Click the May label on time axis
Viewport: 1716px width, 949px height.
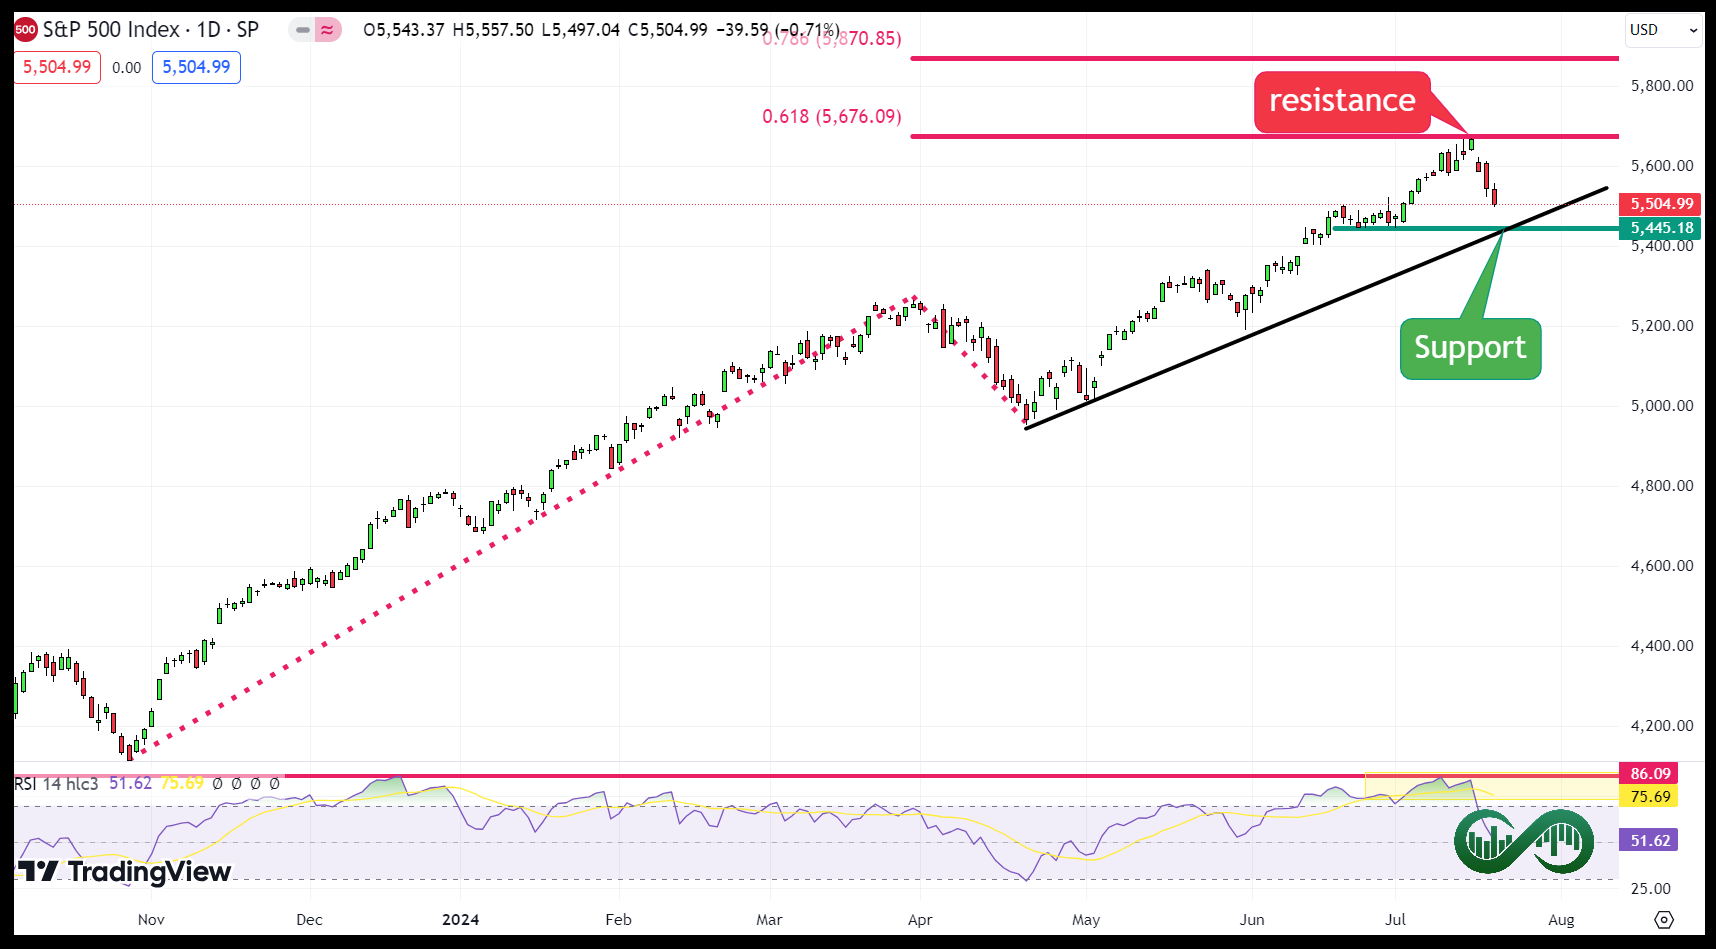pyautogui.click(x=1086, y=920)
